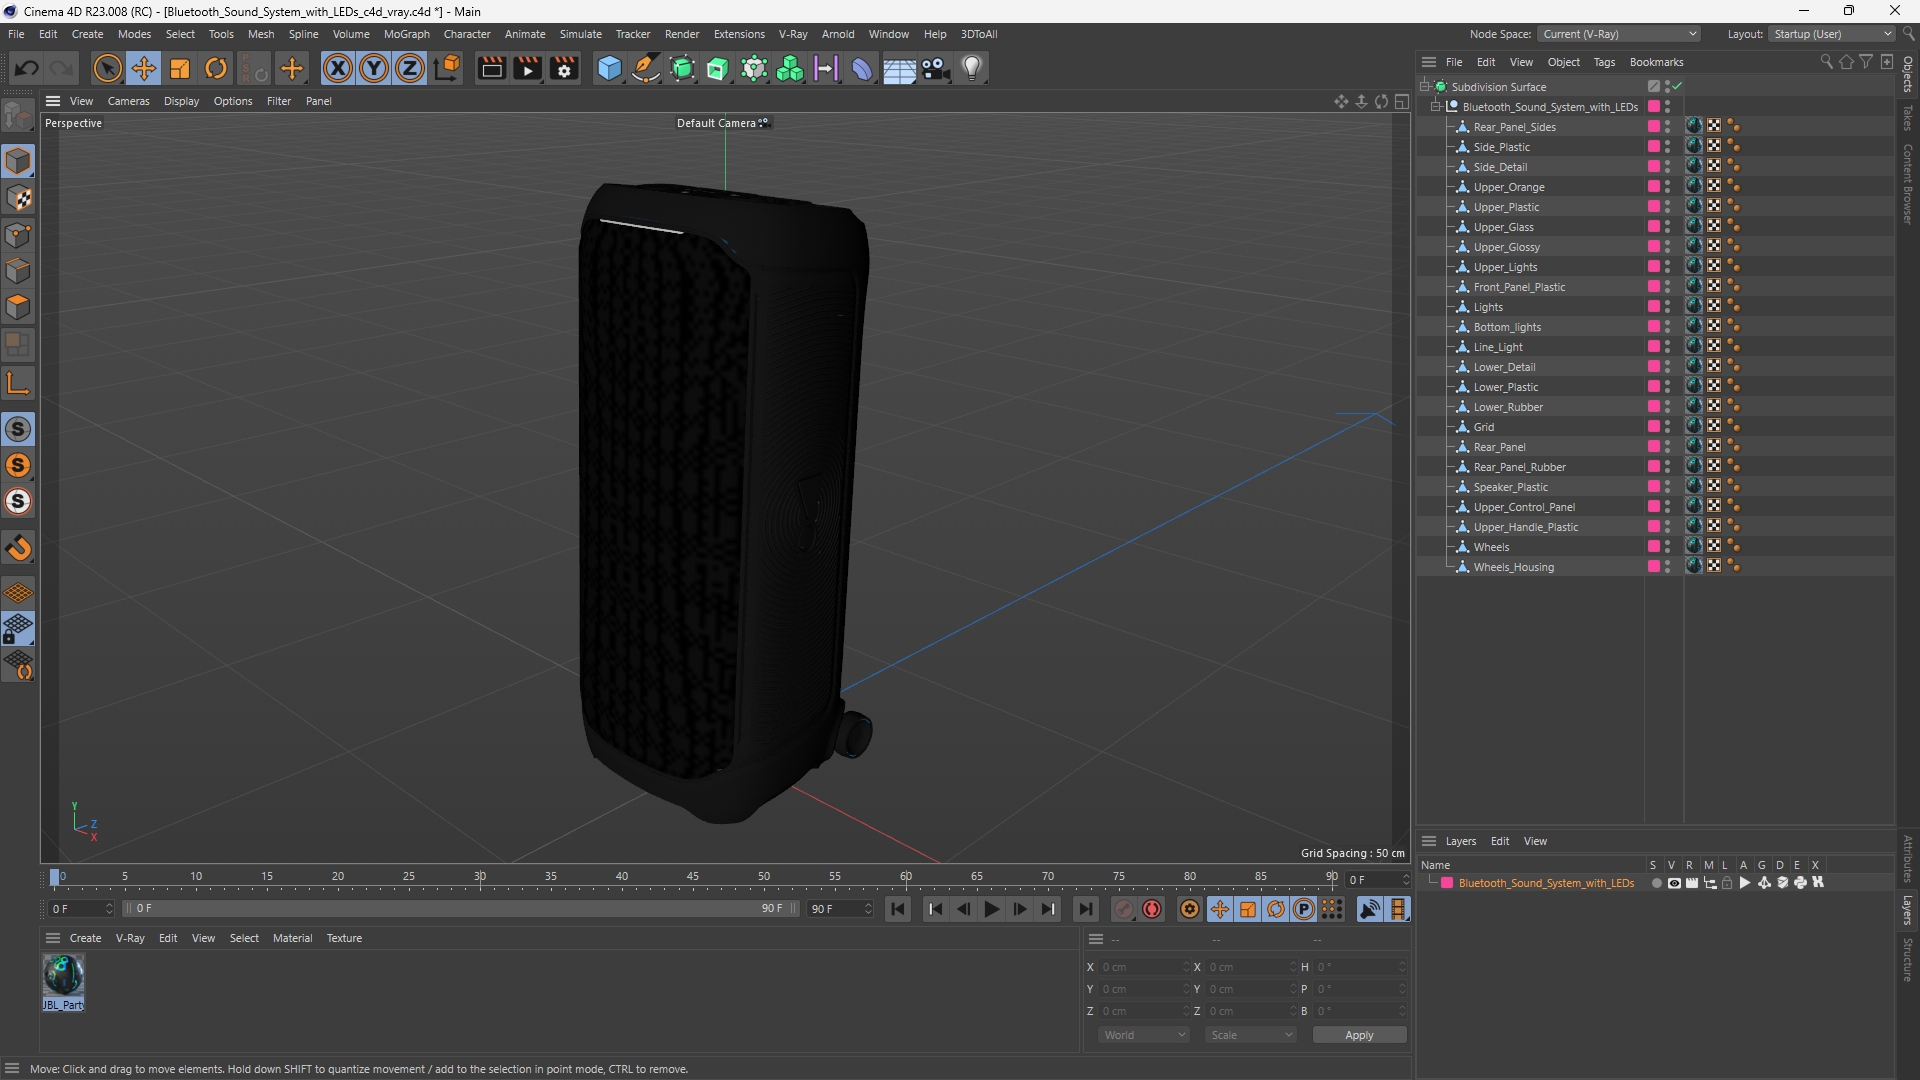Go to end of animation
The width and height of the screenshot is (1920, 1080).
point(1085,909)
